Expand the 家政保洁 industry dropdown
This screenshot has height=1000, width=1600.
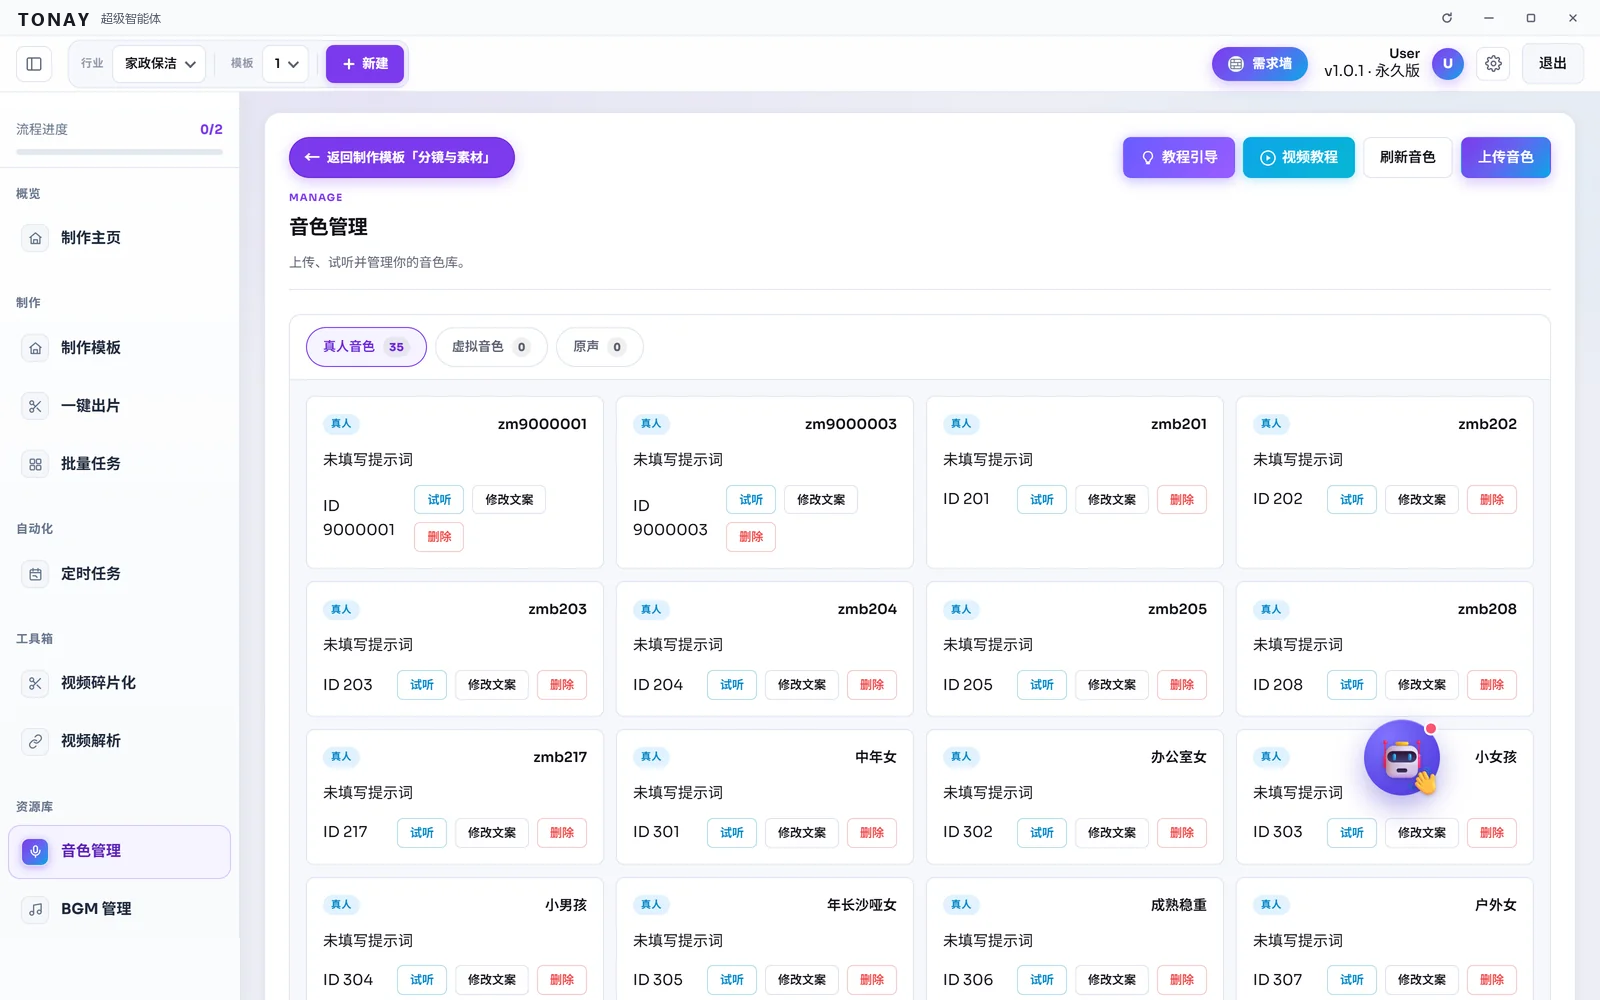tap(159, 64)
